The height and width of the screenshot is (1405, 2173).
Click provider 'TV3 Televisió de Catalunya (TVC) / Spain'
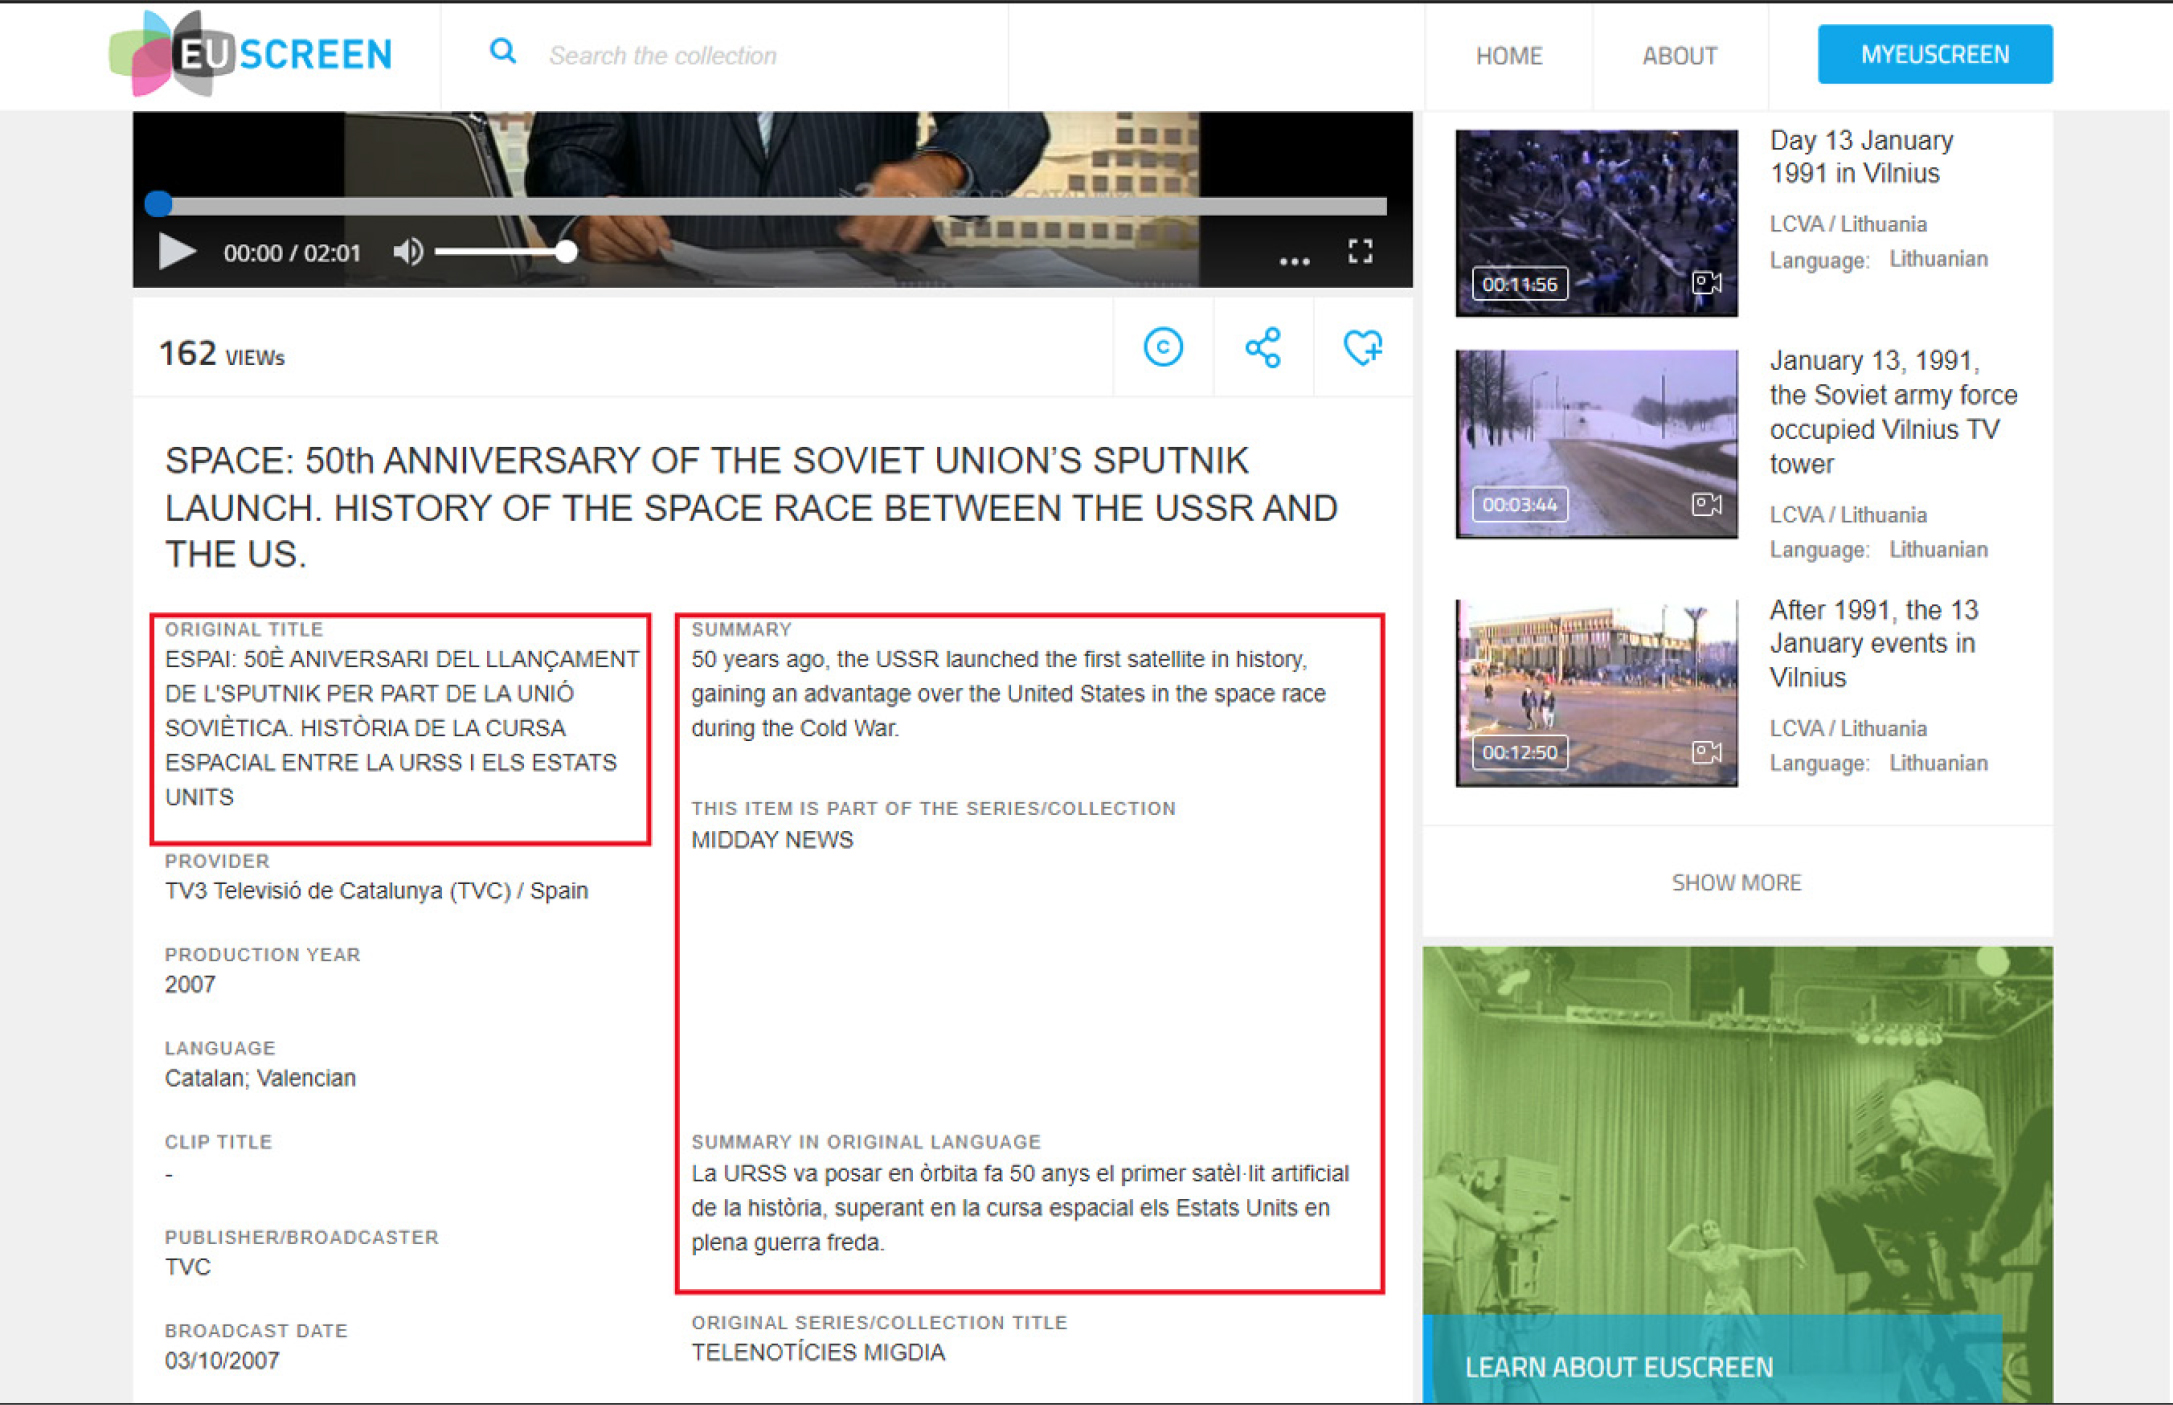coord(376,891)
